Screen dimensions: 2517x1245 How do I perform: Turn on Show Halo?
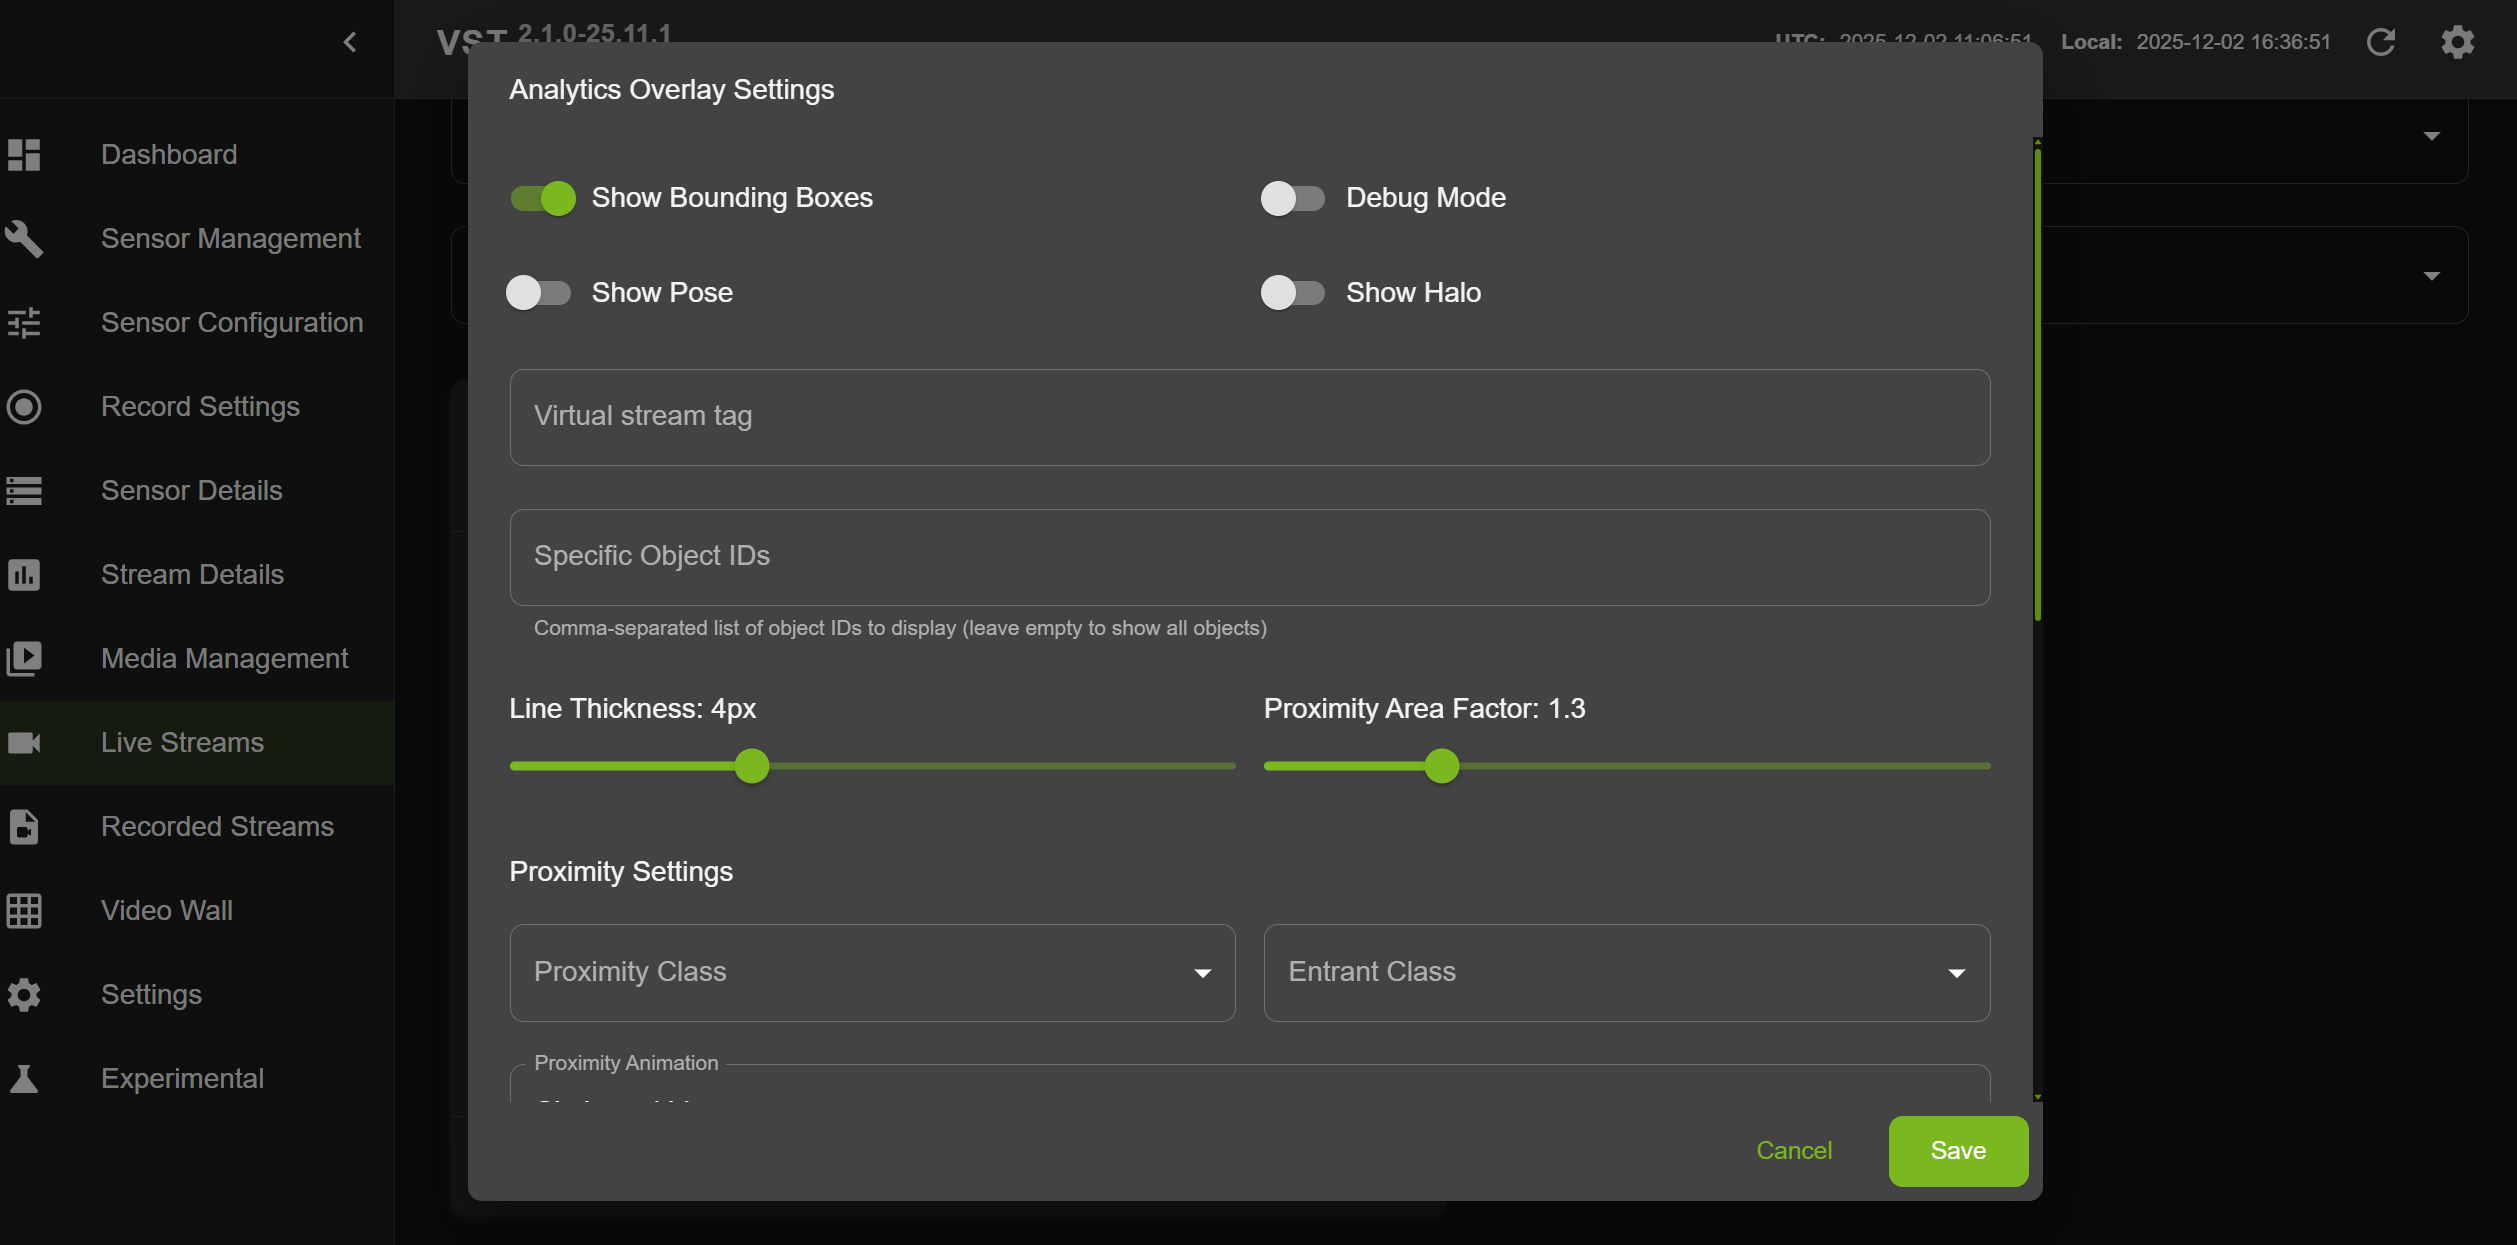[x=1291, y=292]
